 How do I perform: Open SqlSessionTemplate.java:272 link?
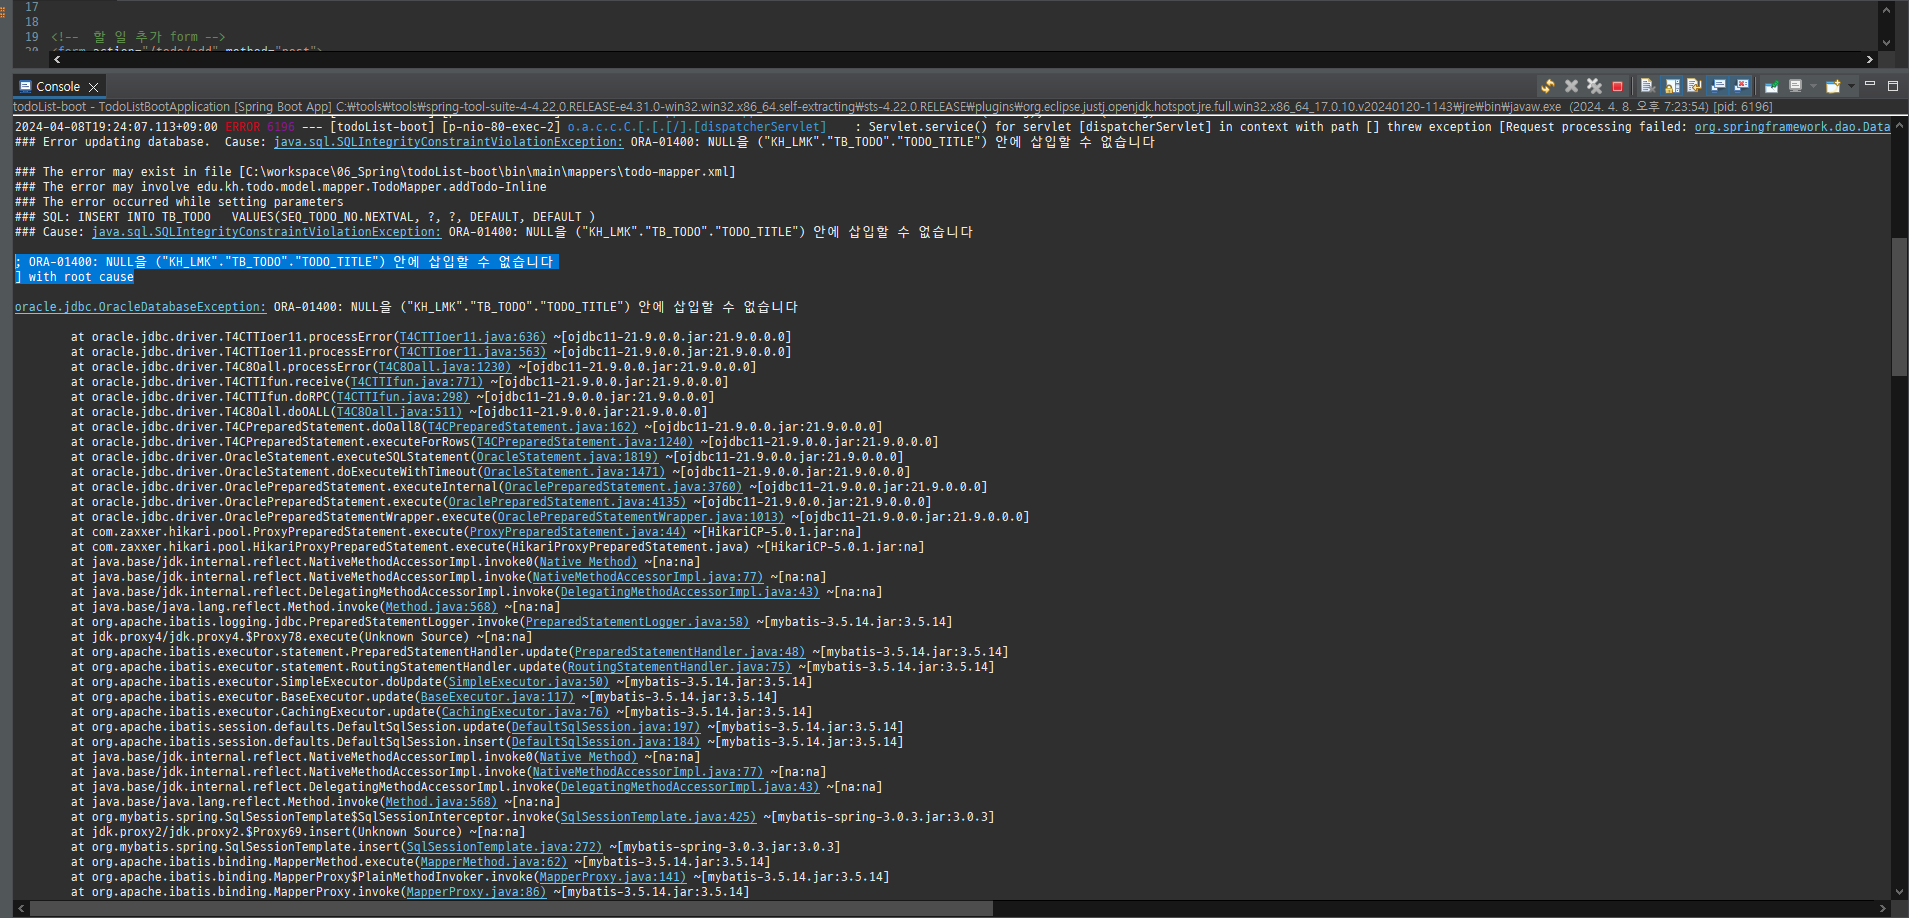point(504,847)
